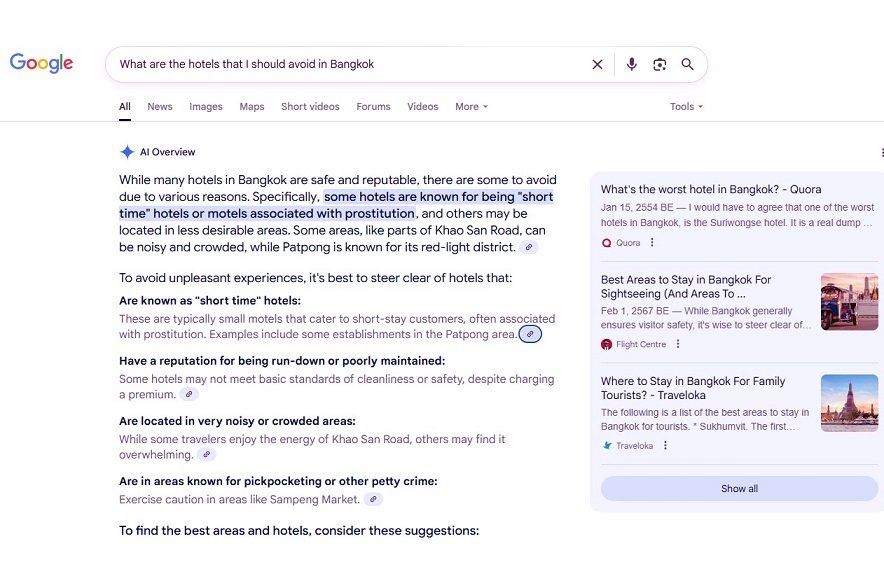Click Traveloka temple thumbnail image

[849, 403]
